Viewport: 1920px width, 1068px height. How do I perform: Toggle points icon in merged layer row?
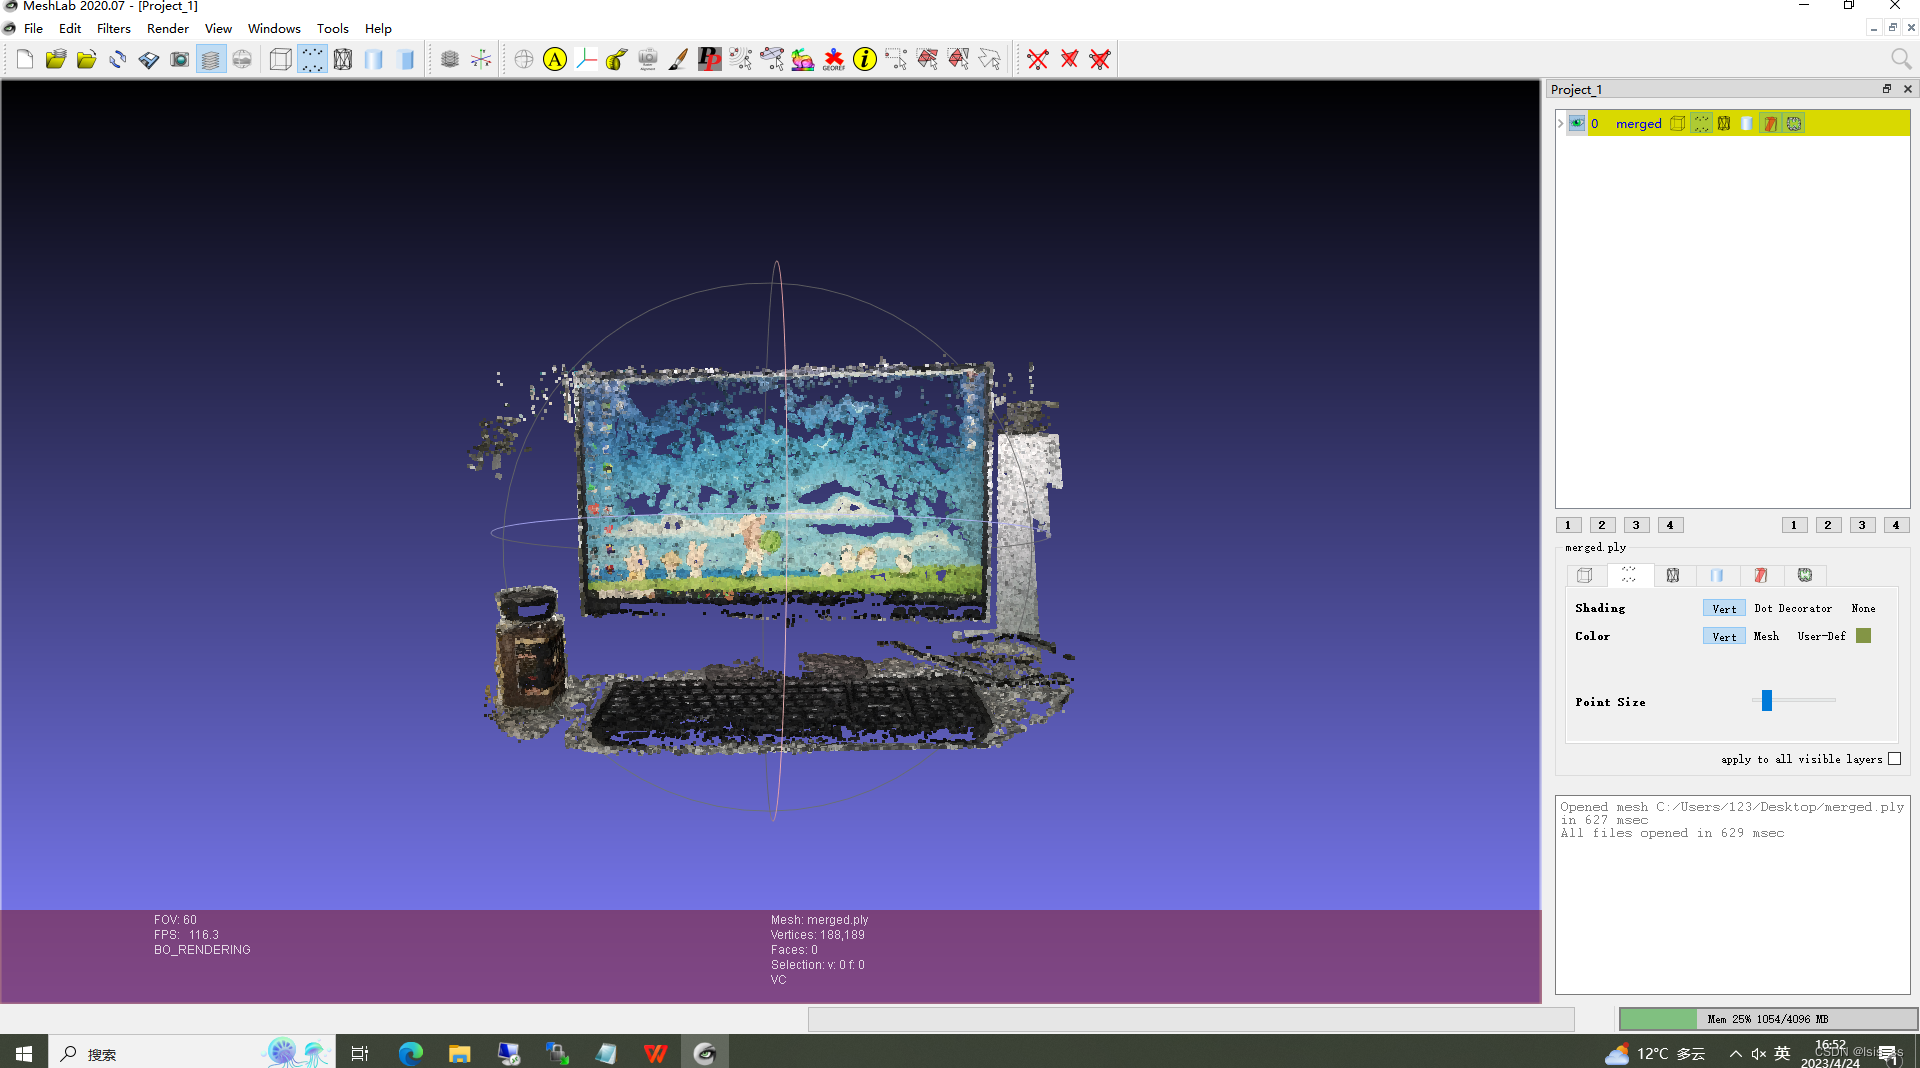(x=1701, y=124)
